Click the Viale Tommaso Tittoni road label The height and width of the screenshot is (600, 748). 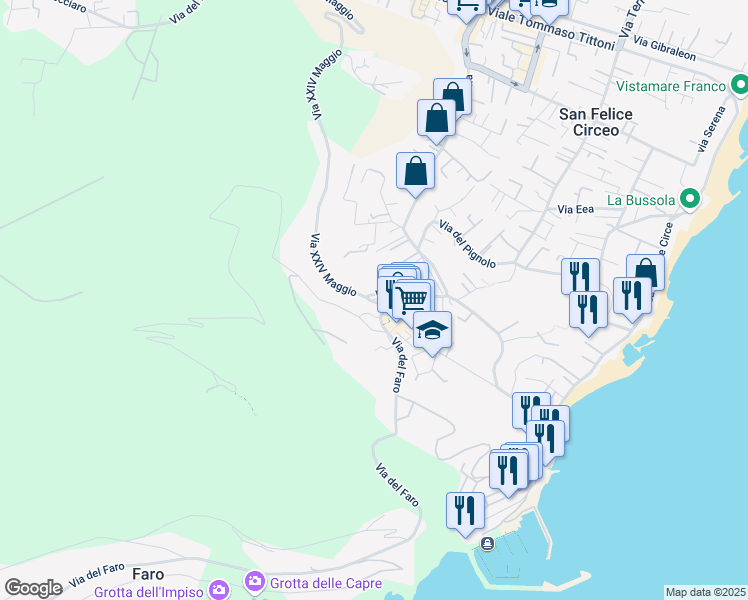click(x=551, y=28)
